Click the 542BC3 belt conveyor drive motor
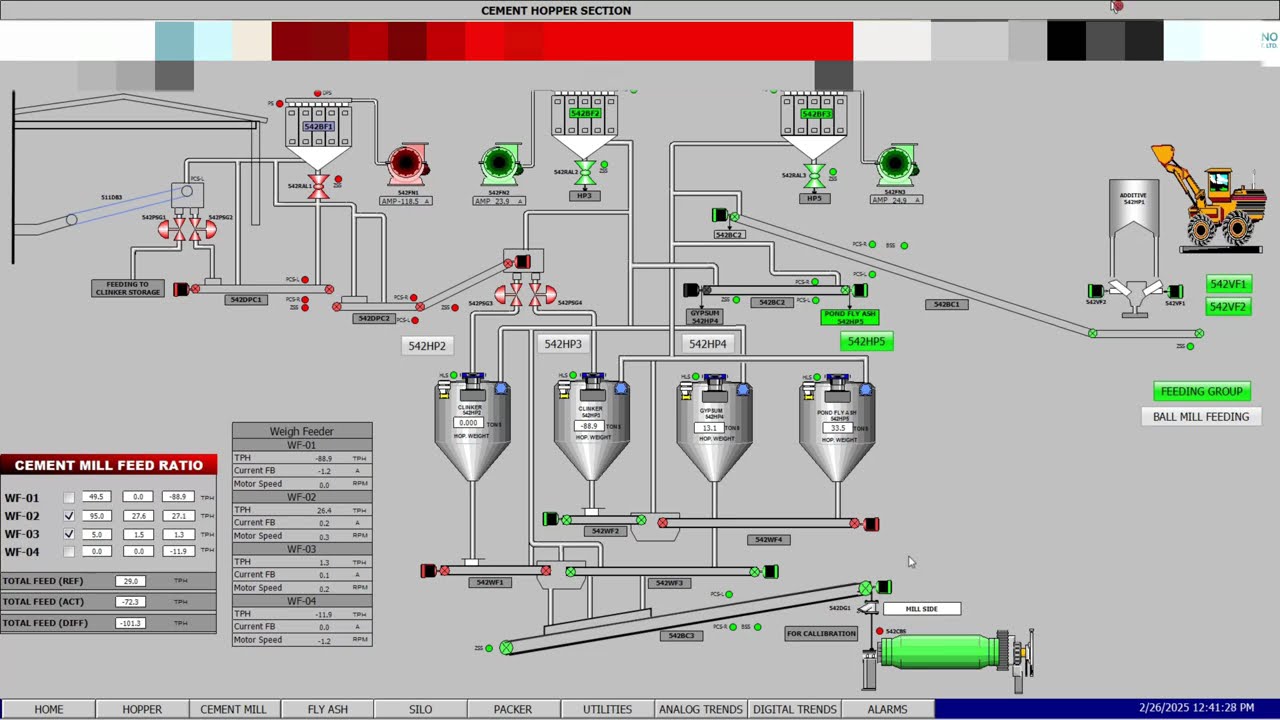The image size is (1280, 720). pos(884,587)
